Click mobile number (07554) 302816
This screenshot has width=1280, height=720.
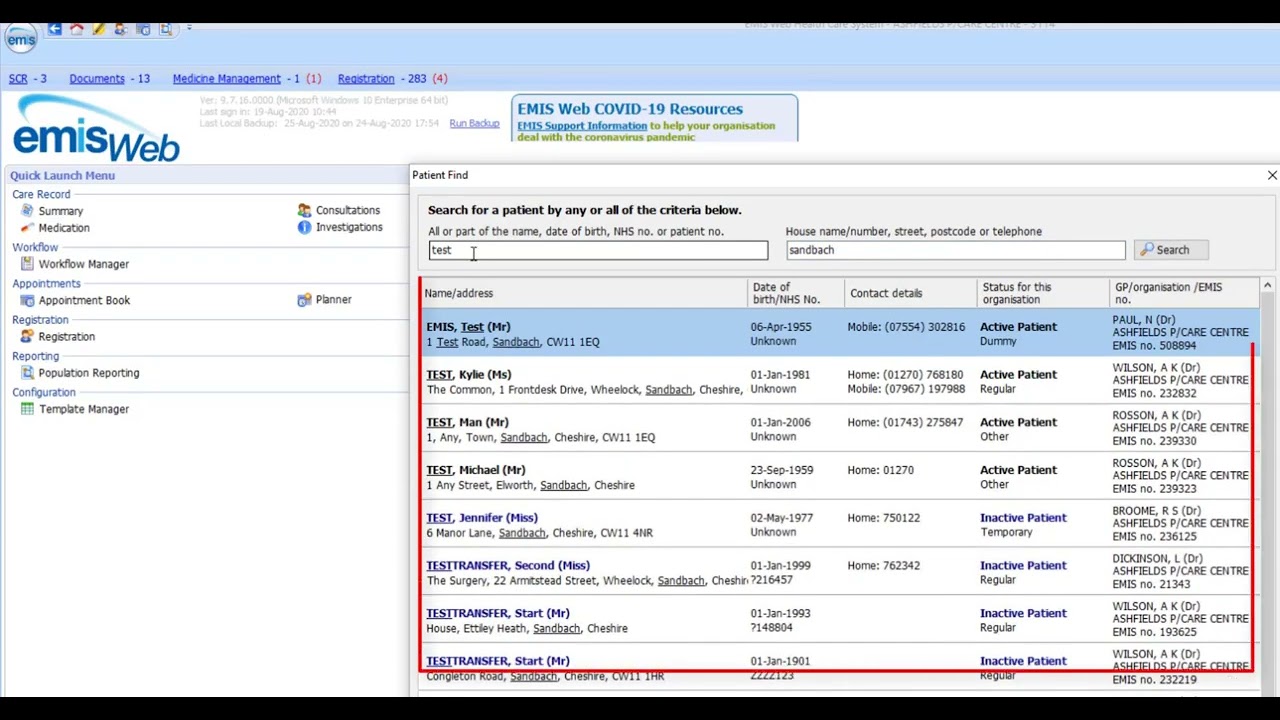click(x=906, y=327)
